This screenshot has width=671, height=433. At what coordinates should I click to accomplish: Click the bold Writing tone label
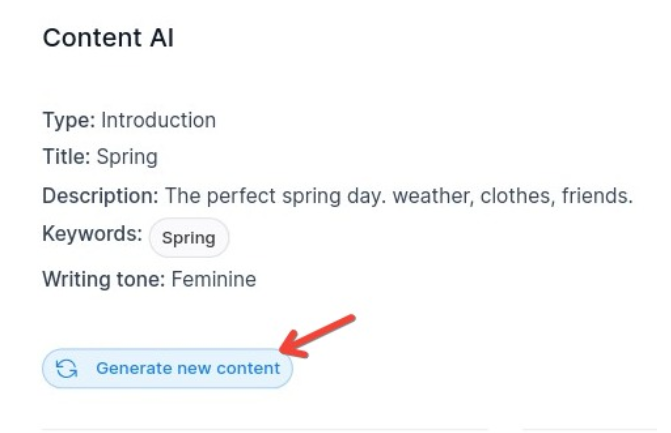[104, 280]
